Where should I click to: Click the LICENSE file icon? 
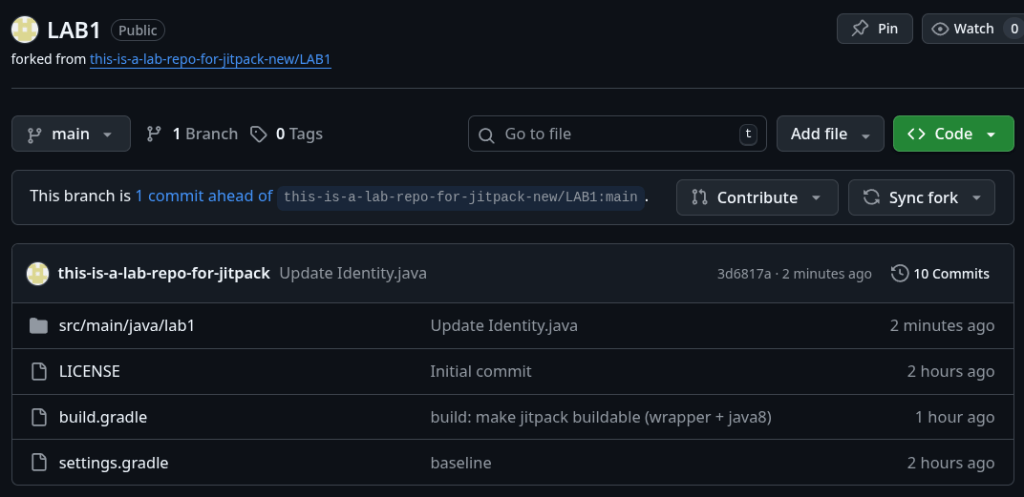(x=39, y=371)
